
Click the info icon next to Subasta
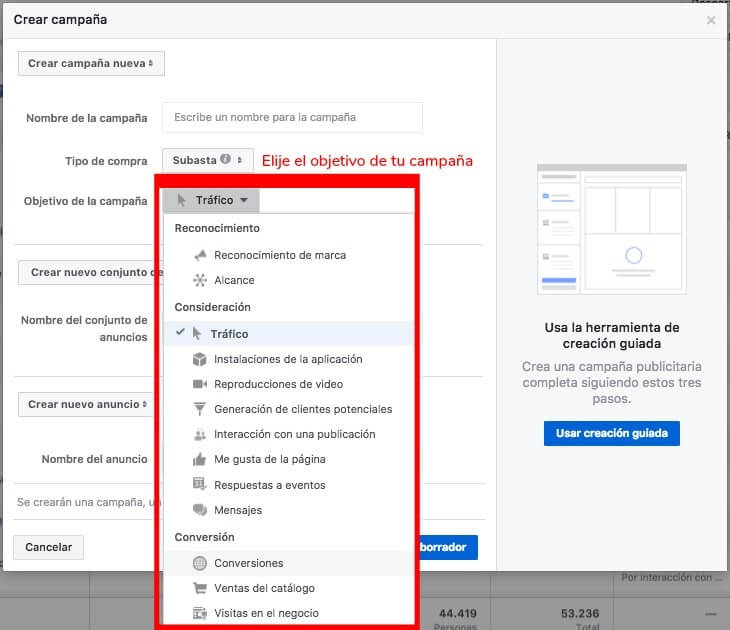225,159
